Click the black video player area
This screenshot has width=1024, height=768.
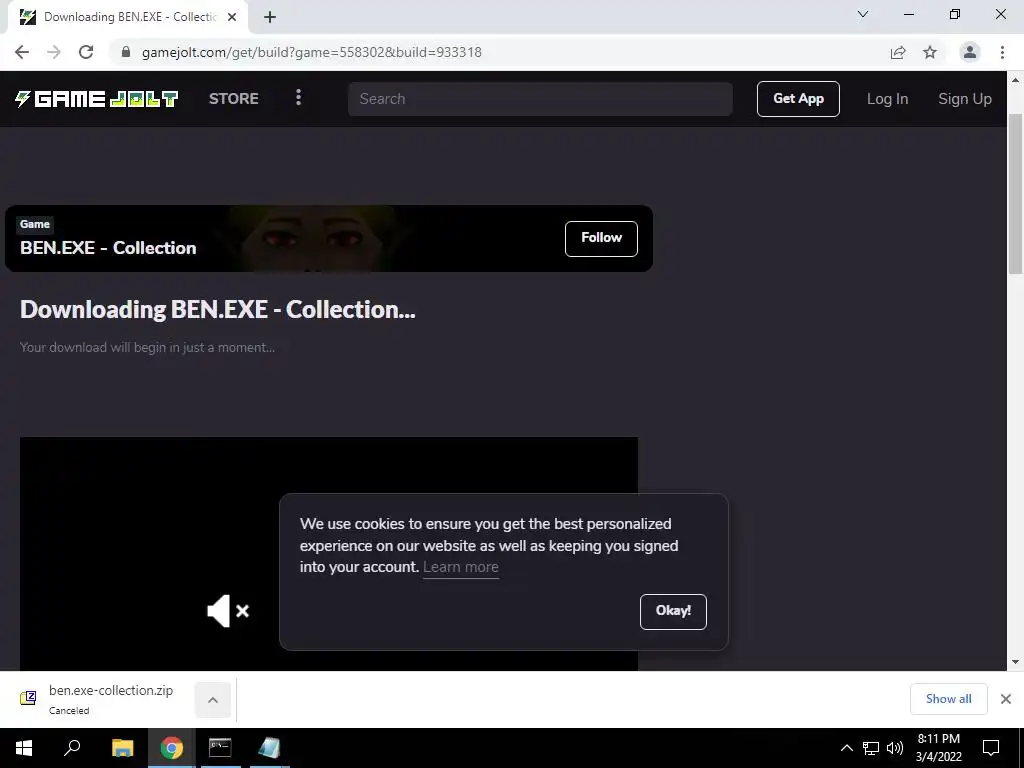[x=328, y=554]
